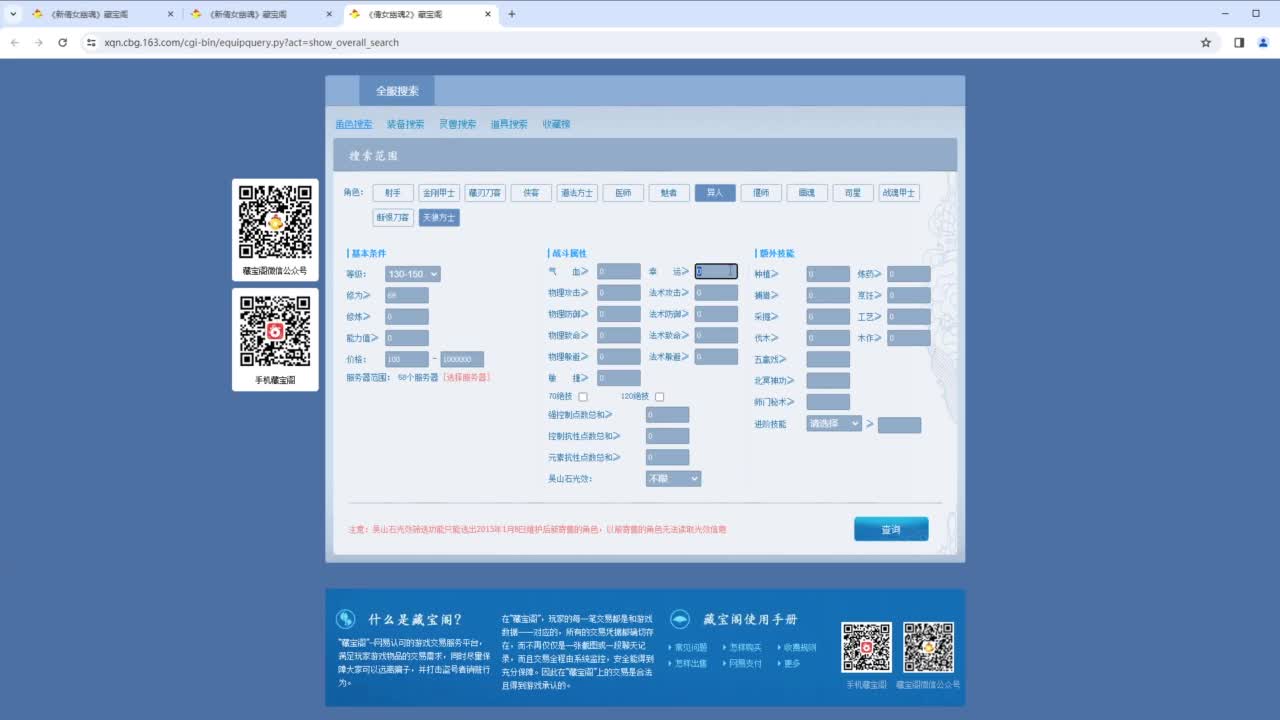Switch to the 灵兽搜索 tab
The image size is (1280, 720).
458,124
